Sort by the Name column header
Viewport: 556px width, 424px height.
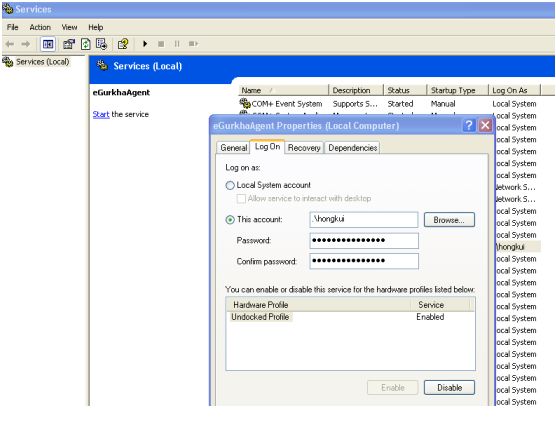pyautogui.click(x=283, y=90)
